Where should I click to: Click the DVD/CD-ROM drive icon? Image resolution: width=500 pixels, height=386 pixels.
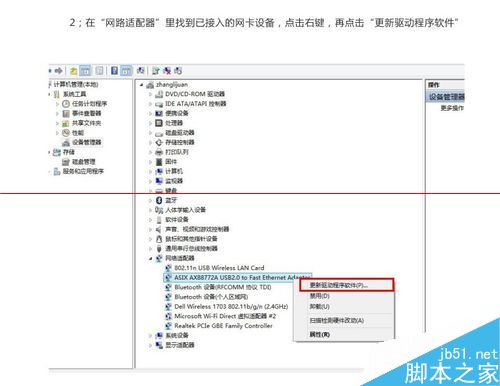click(159, 94)
